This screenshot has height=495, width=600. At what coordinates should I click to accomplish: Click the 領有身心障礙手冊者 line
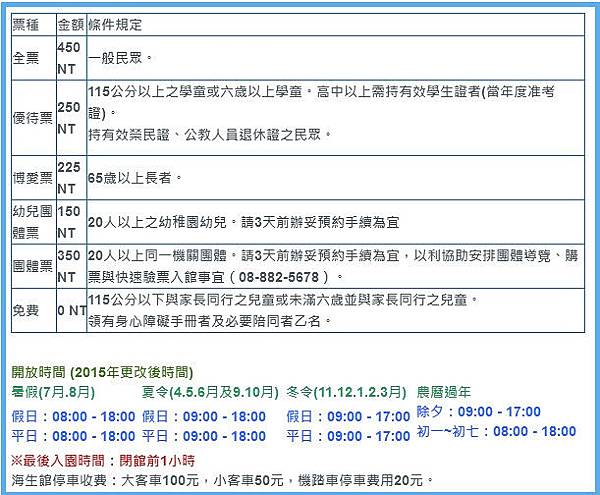pyautogui.click(x=209, y=321)
